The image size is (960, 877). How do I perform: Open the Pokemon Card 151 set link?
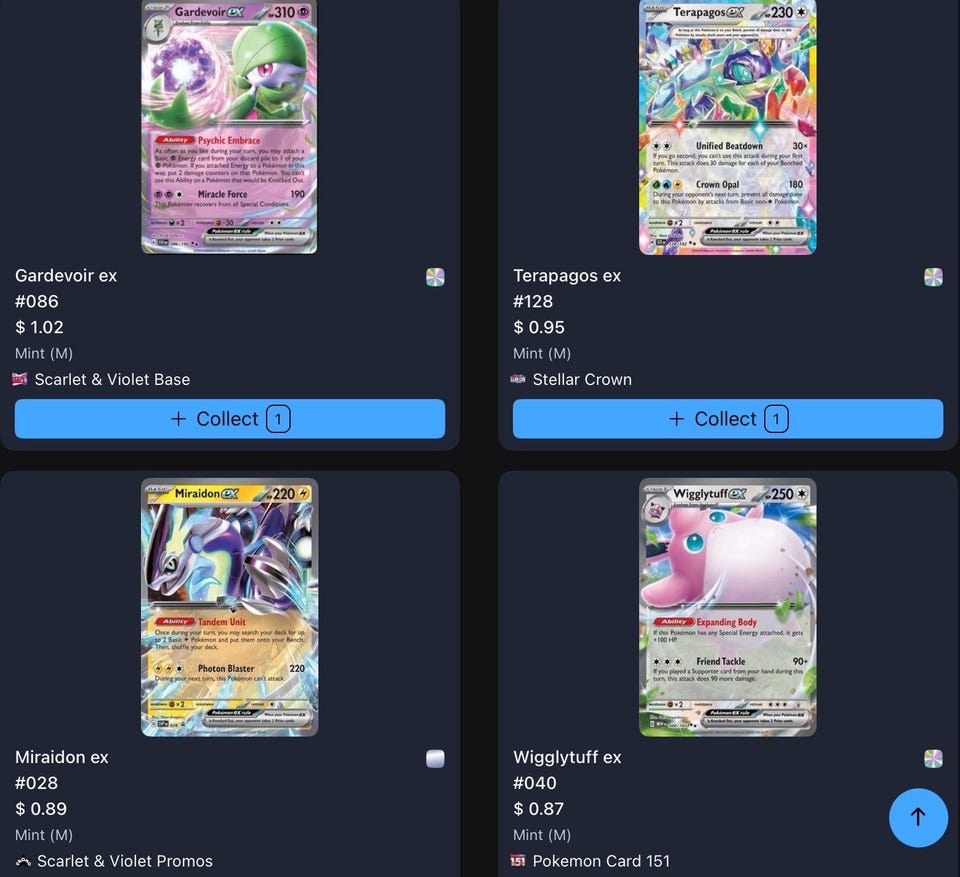click(601, 860)
